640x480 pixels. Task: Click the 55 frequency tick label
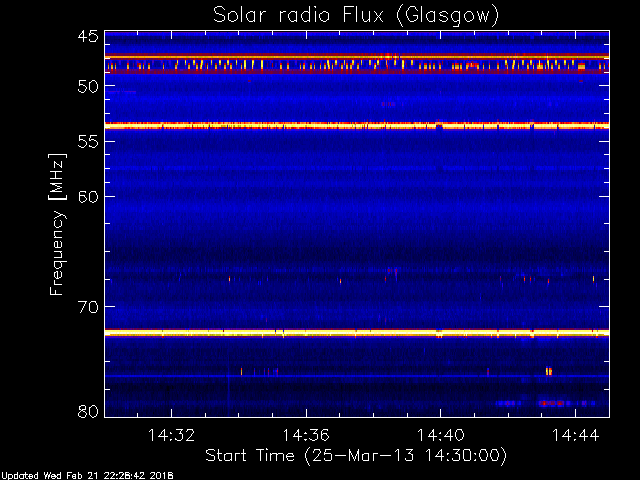tap(88, 142)
